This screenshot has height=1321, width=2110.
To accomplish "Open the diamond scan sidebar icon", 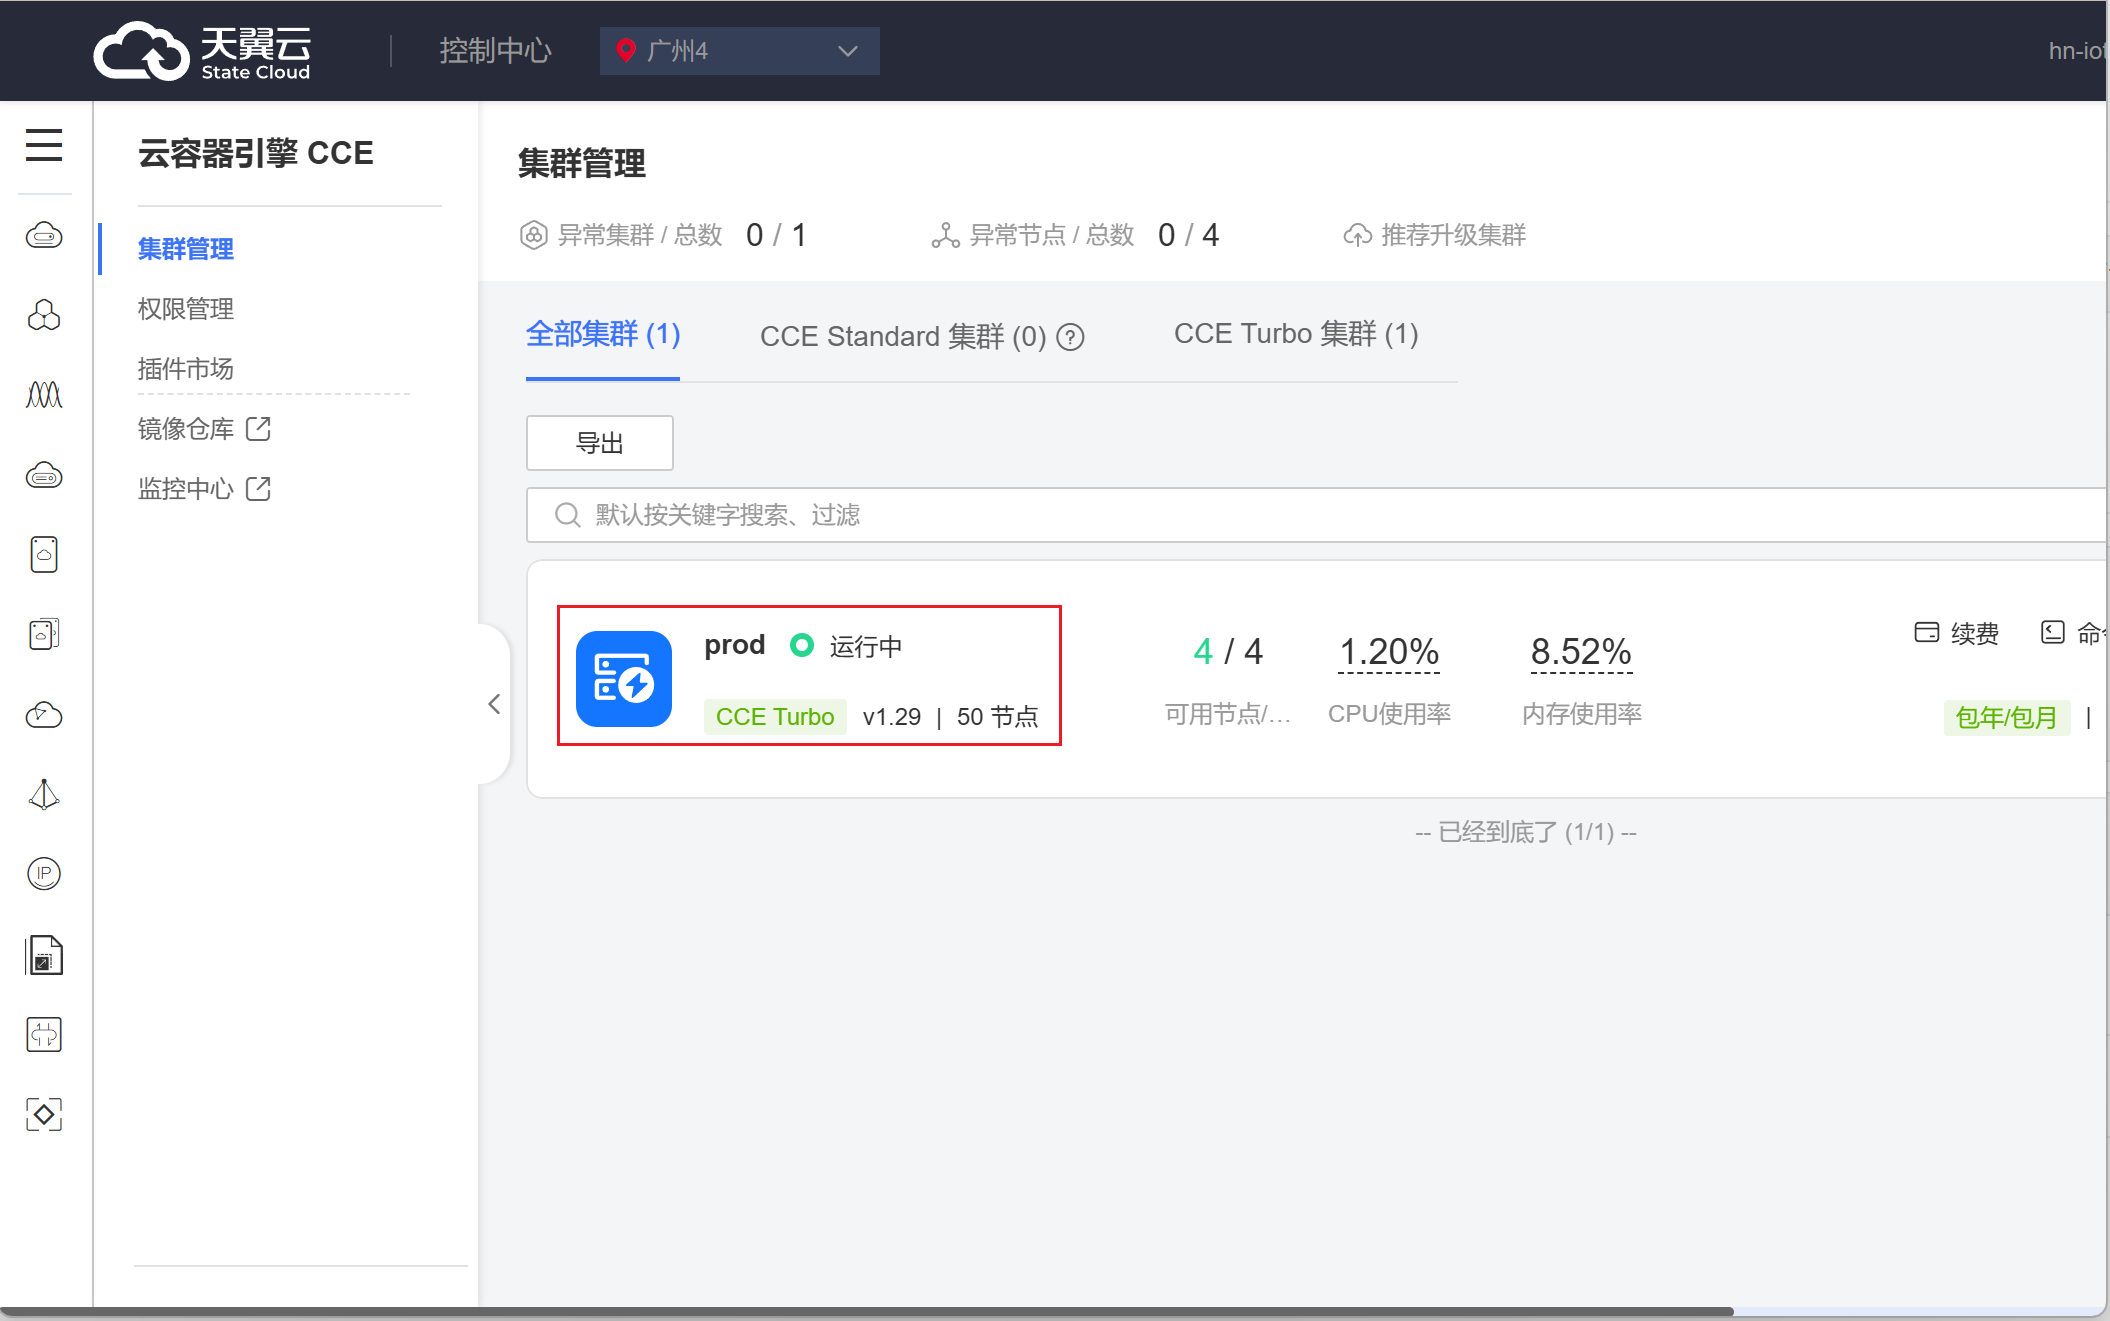I will pyautogui.click(x=44, y=1114).
